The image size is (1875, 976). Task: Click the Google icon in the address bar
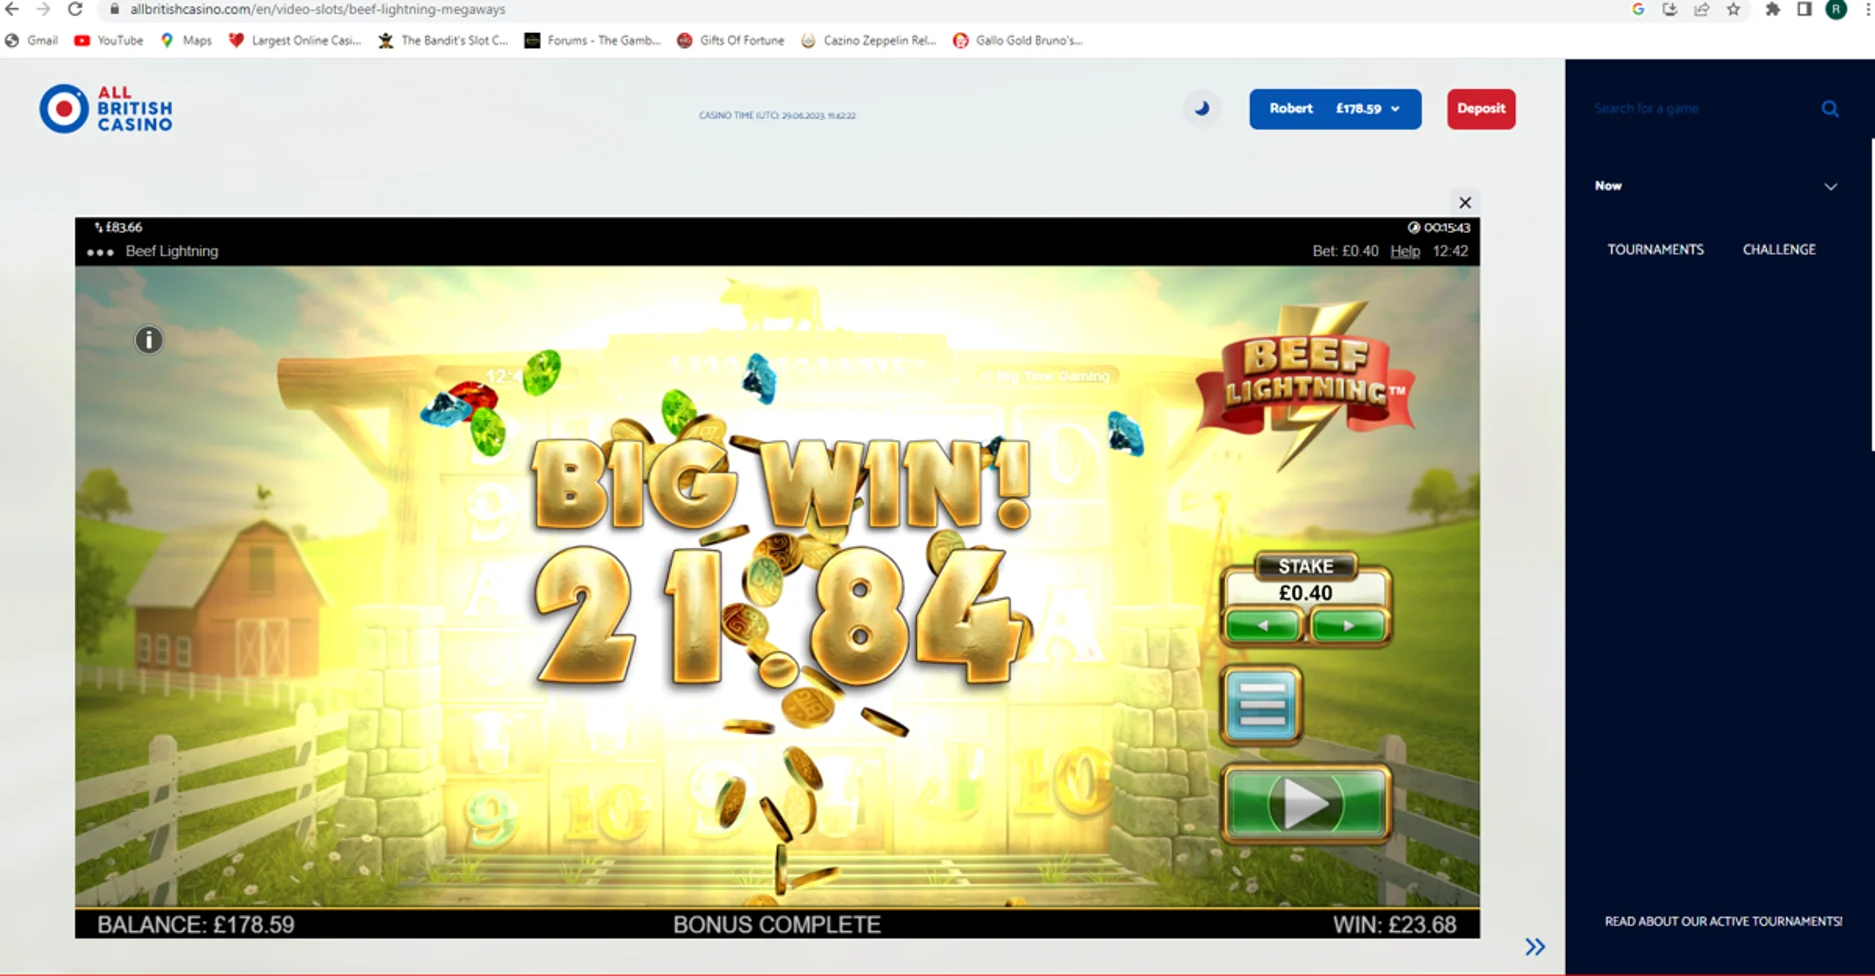click(1638, 9)
